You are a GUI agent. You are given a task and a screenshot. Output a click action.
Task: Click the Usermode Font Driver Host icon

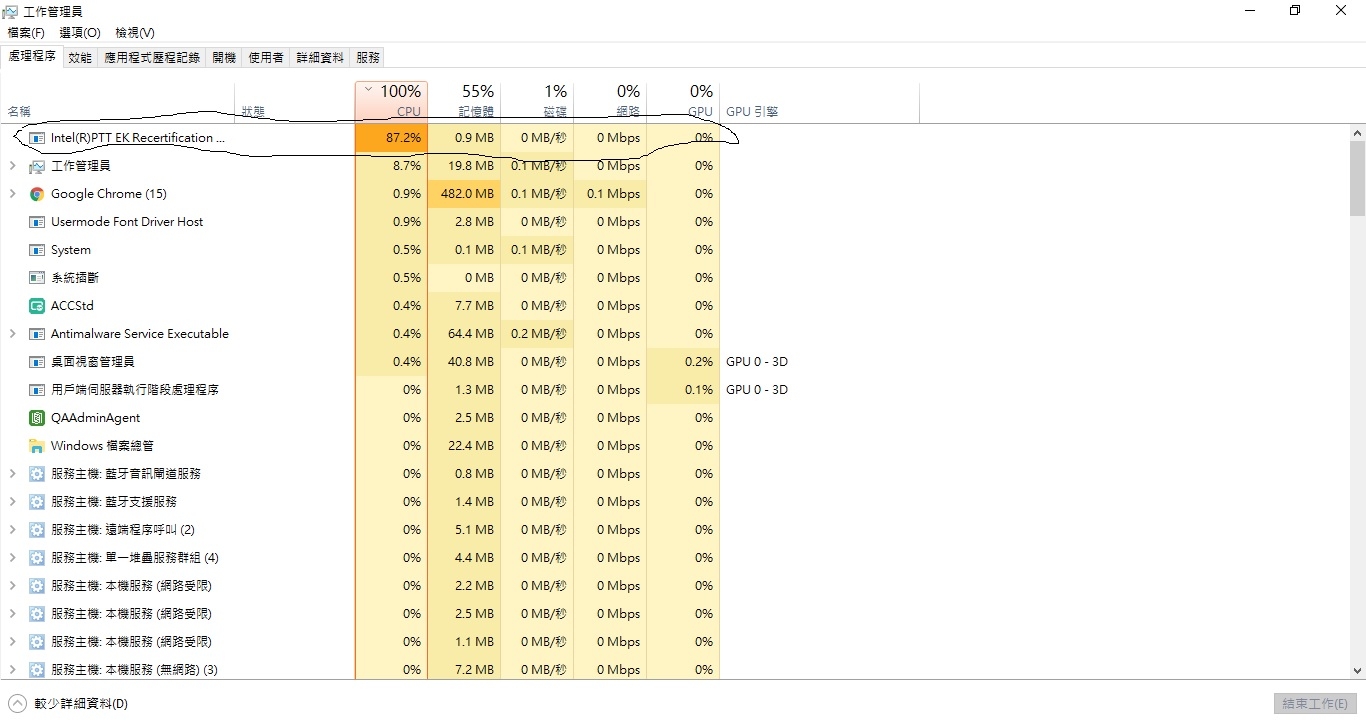point(37,222)
